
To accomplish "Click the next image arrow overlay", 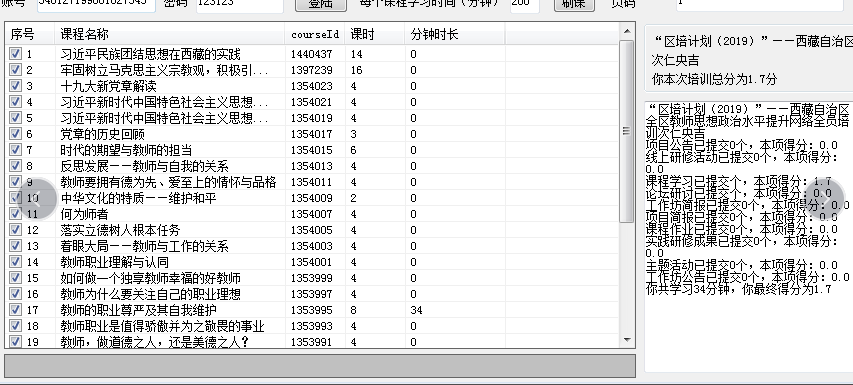I will 825,198.
